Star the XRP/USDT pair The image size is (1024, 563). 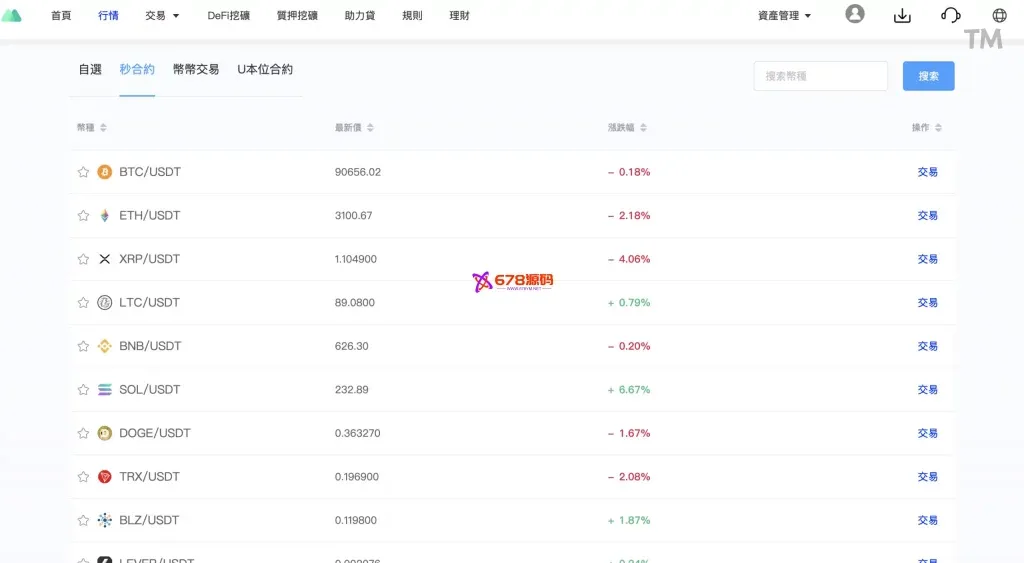point(83,259)
